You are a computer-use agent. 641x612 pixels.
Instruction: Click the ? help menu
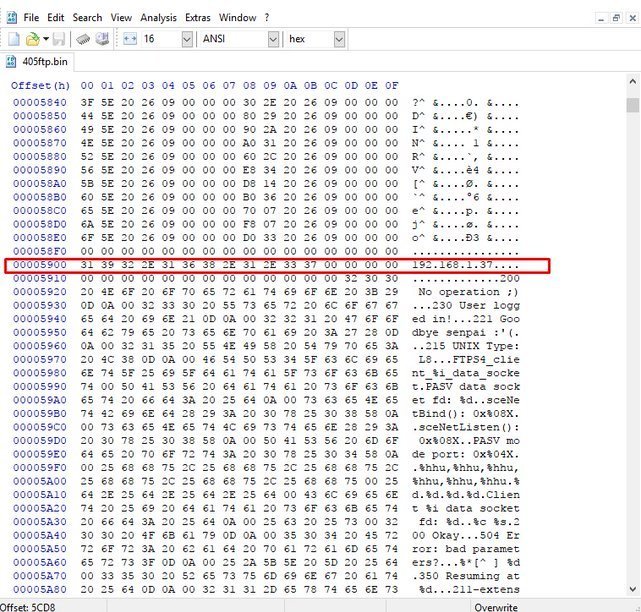[x=267, y=17]
